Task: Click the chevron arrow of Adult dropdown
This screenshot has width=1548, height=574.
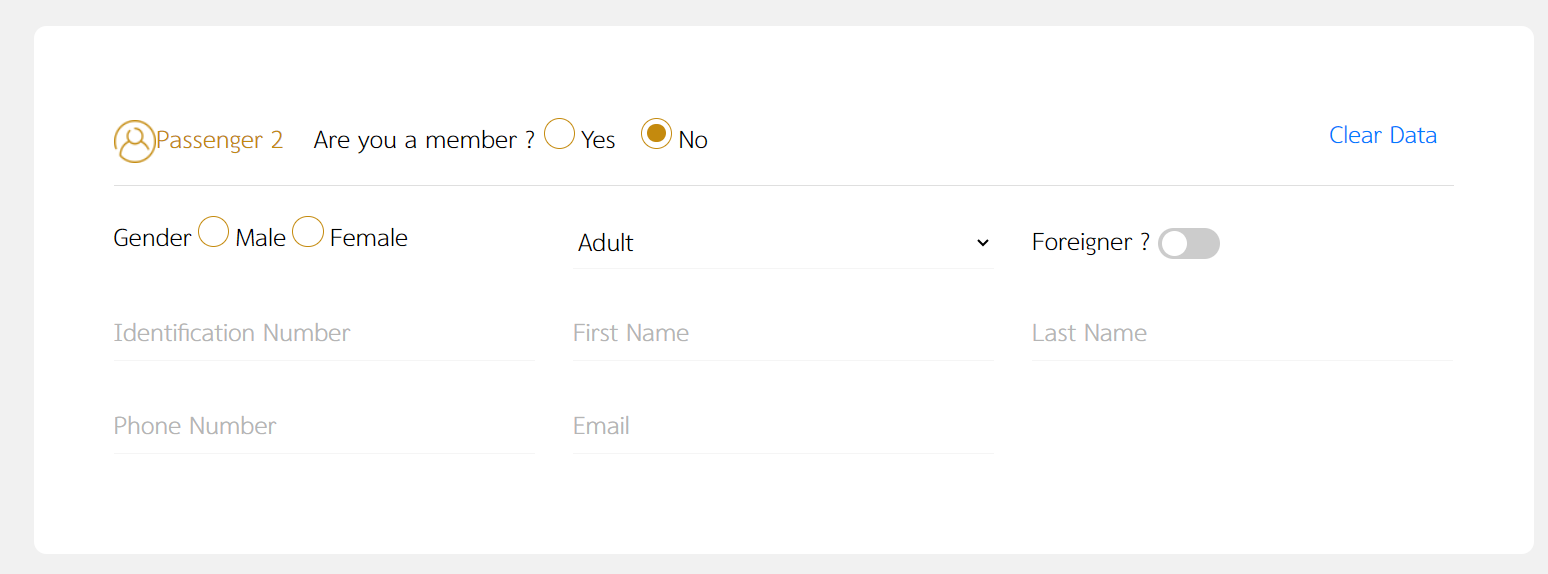Action: click(982, 243)
